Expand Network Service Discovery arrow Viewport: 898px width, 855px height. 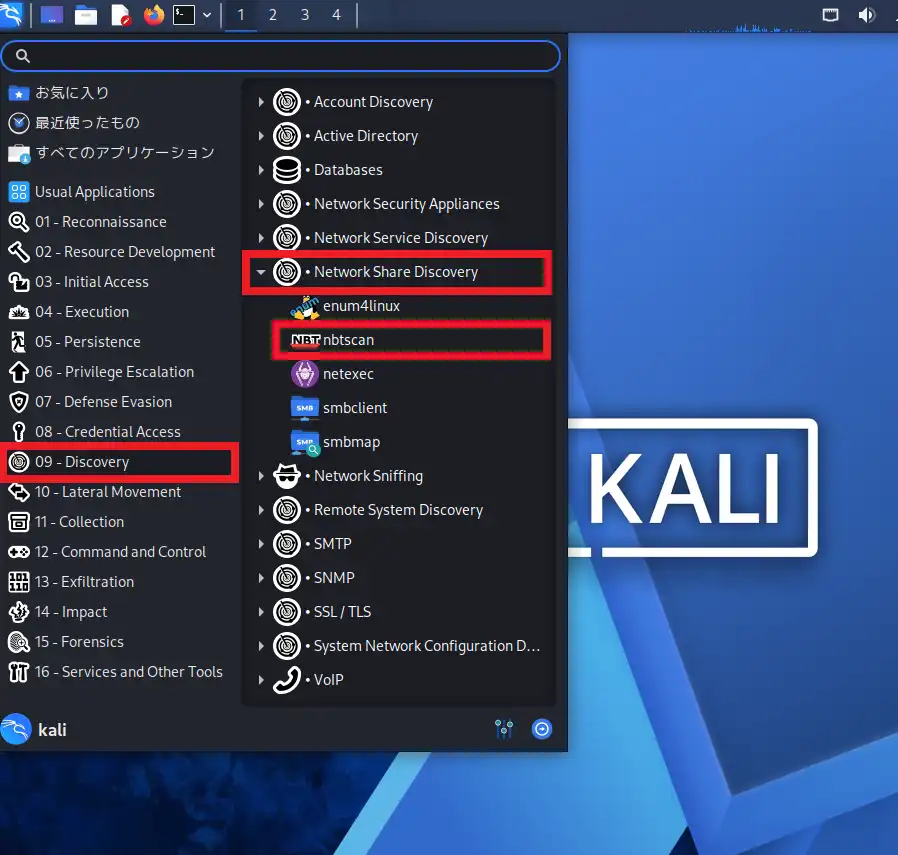pos(261,238)
